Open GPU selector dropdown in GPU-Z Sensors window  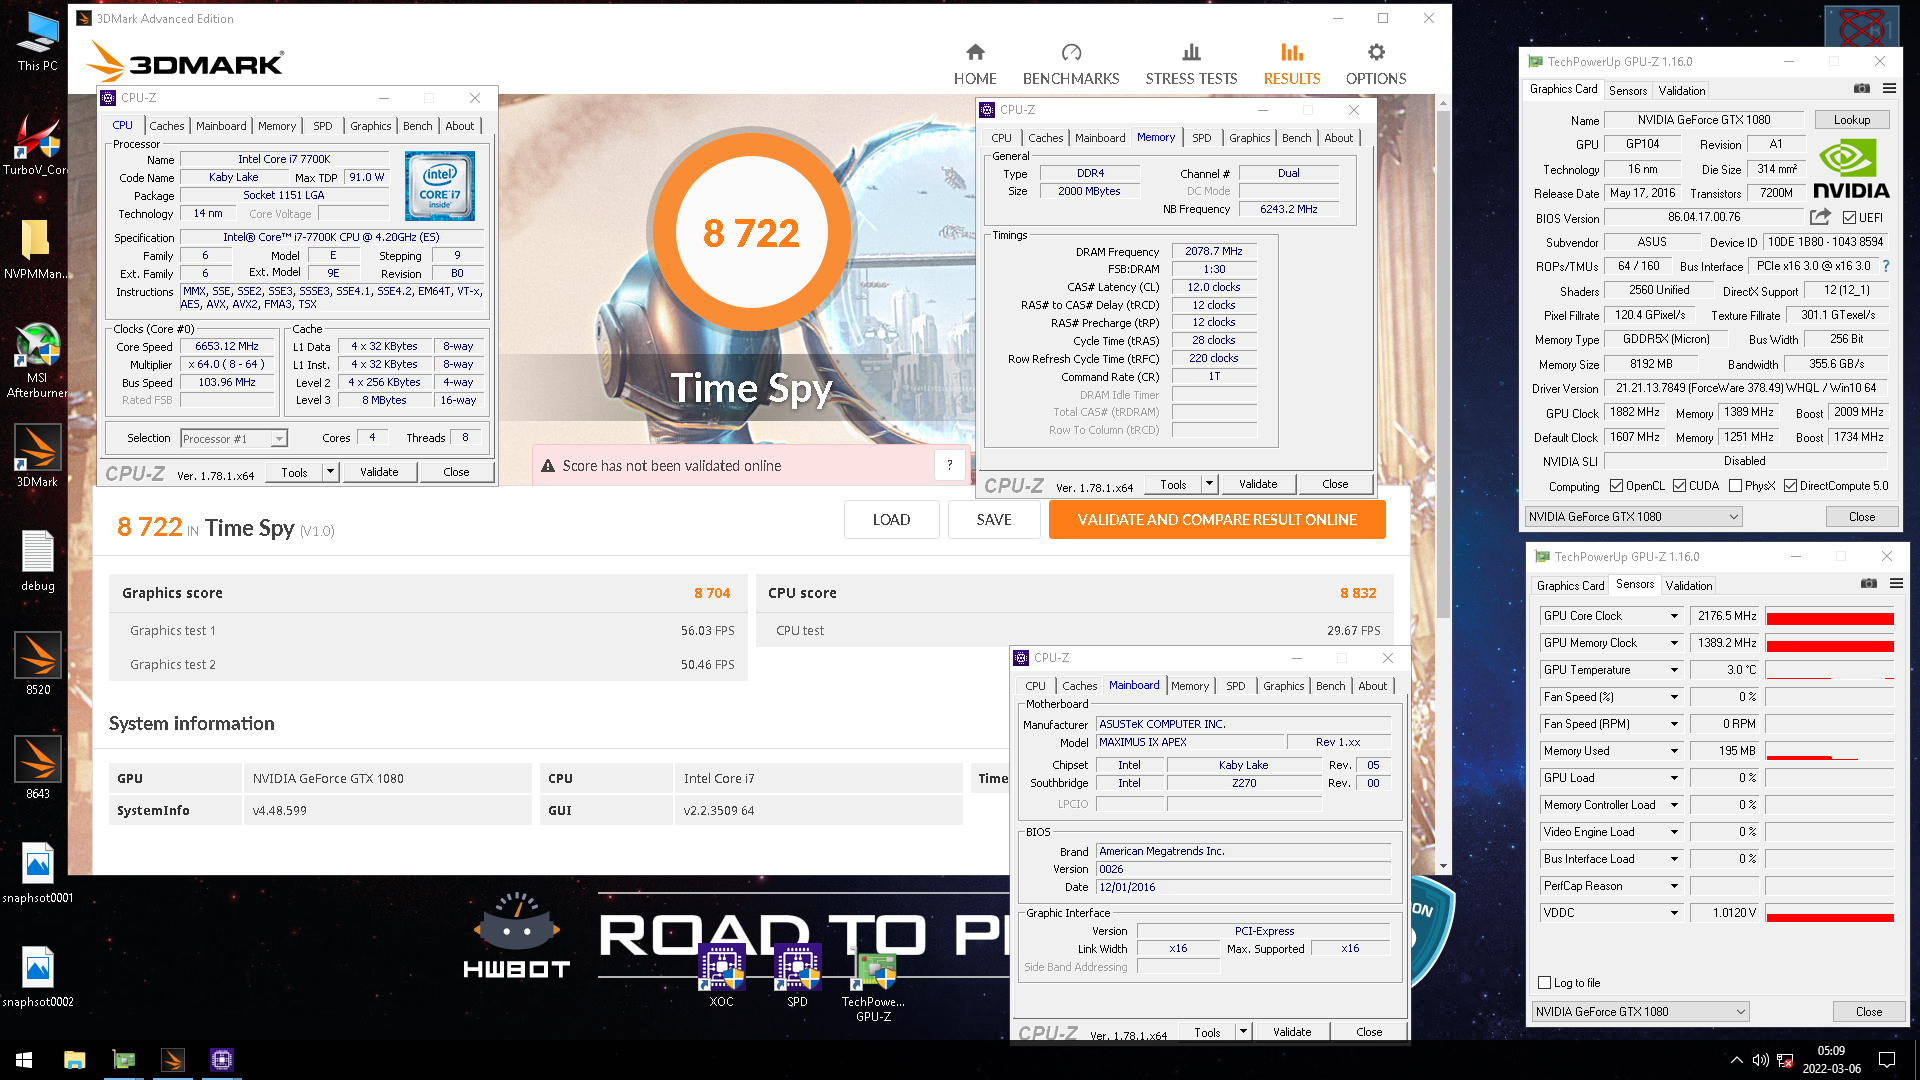point(1641,1012)
